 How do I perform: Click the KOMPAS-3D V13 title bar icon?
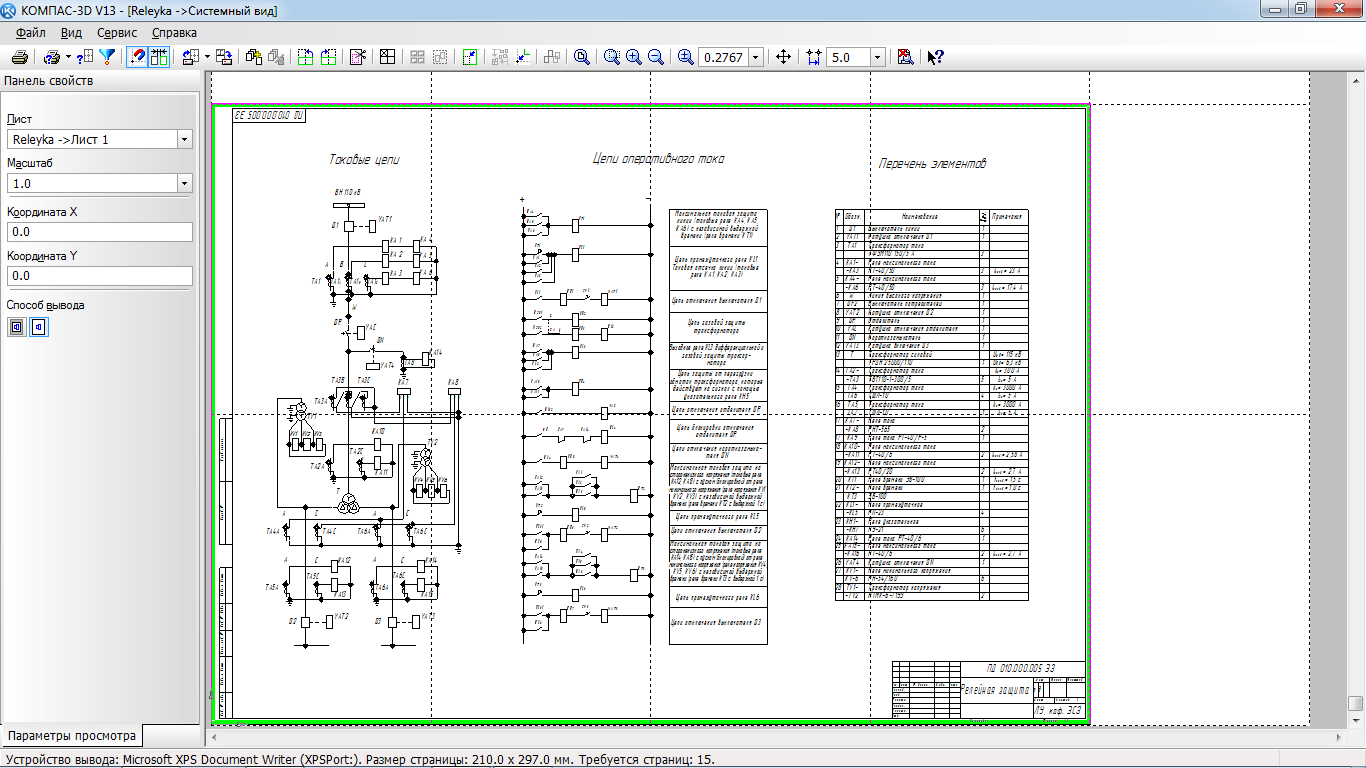click(10, 10)
